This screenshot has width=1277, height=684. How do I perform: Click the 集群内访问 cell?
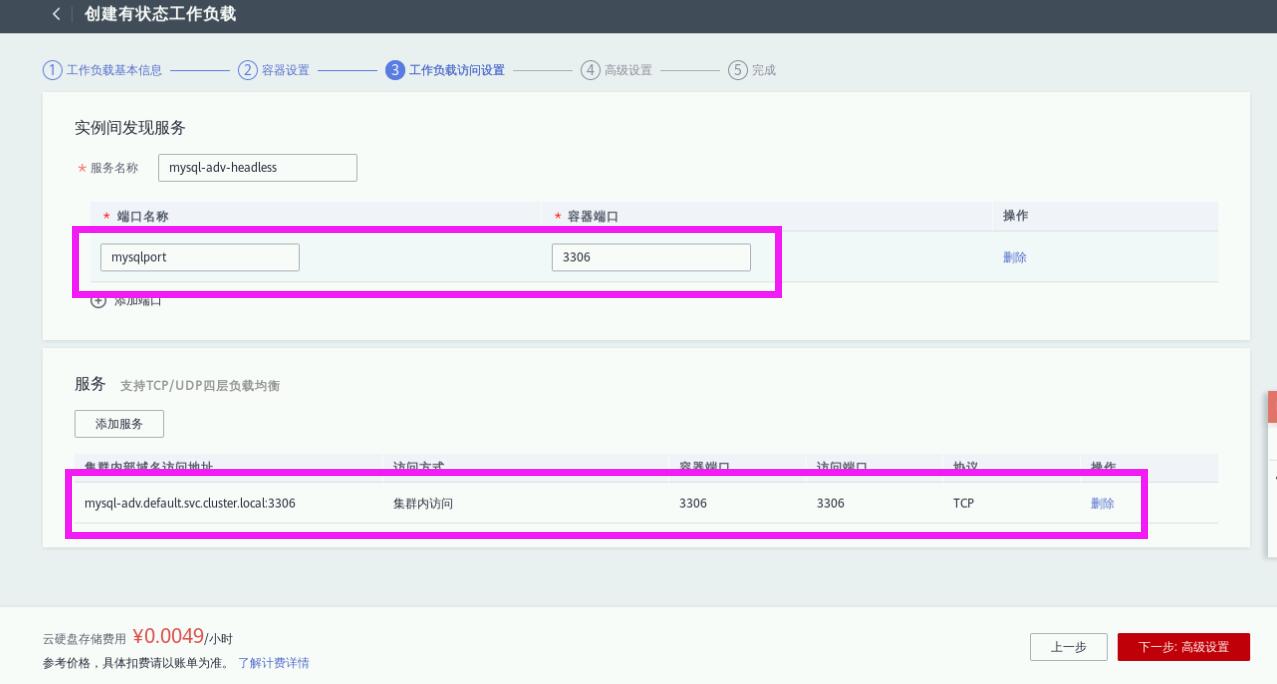(423, 504)
